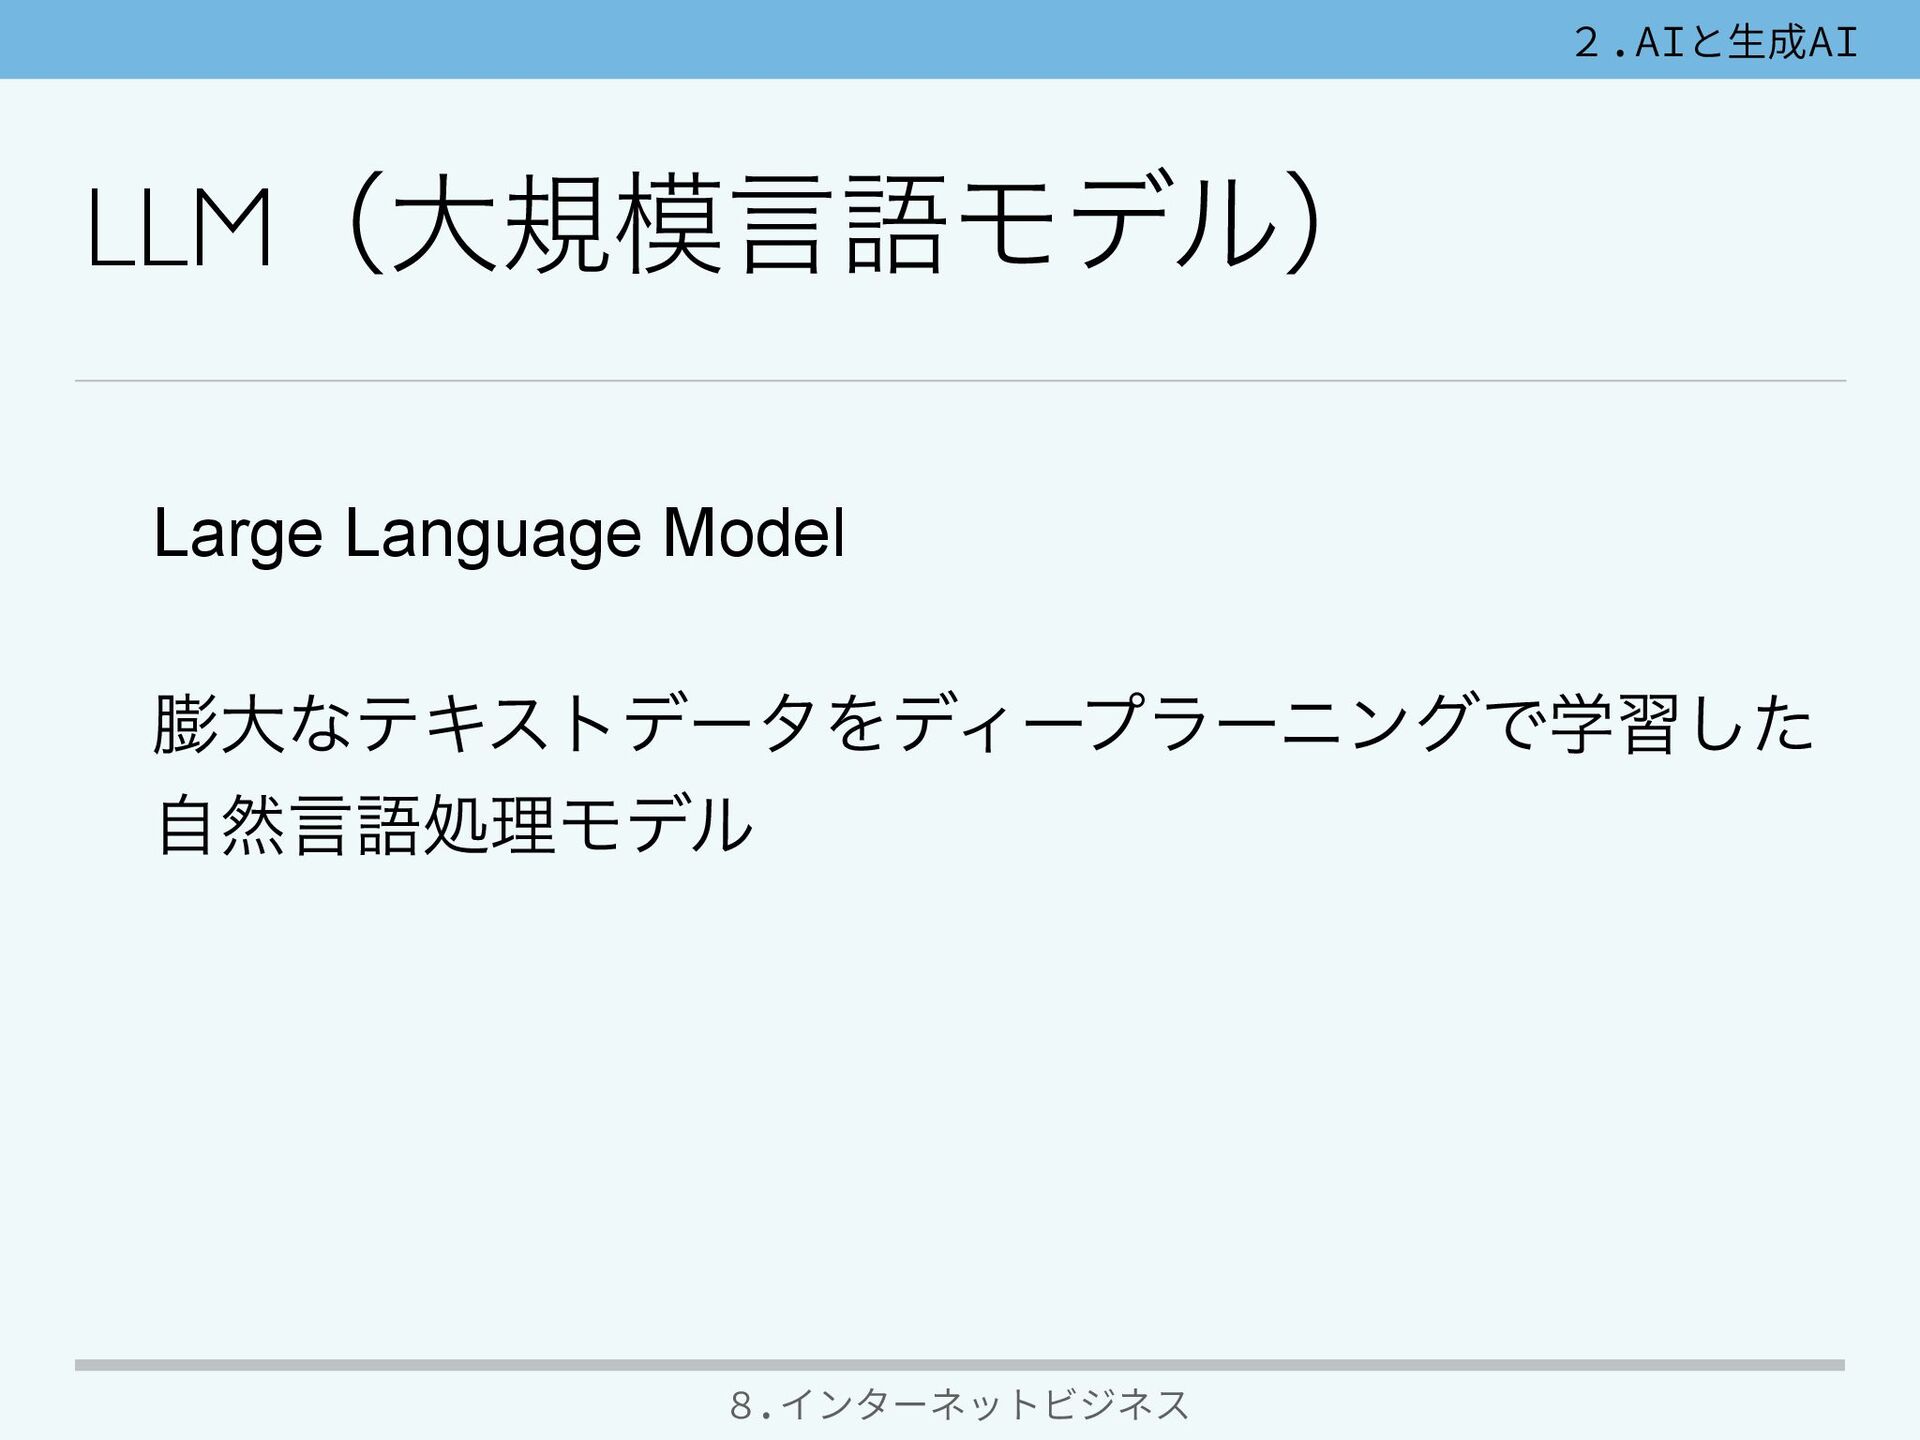The height and width of the screenshot is (1440, 1920).
Task: Click the word "Large" in the body text
Action: [x=238, y=533]
